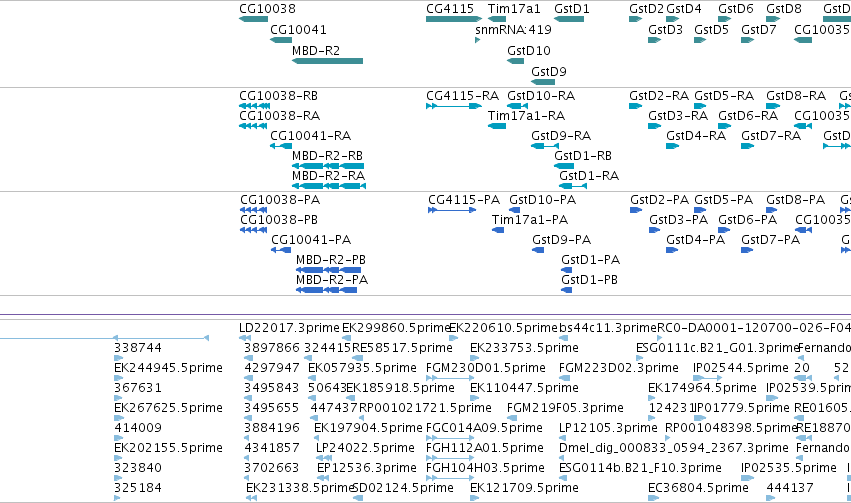Select the MBD-R2 gene bar

click(327, 61)
